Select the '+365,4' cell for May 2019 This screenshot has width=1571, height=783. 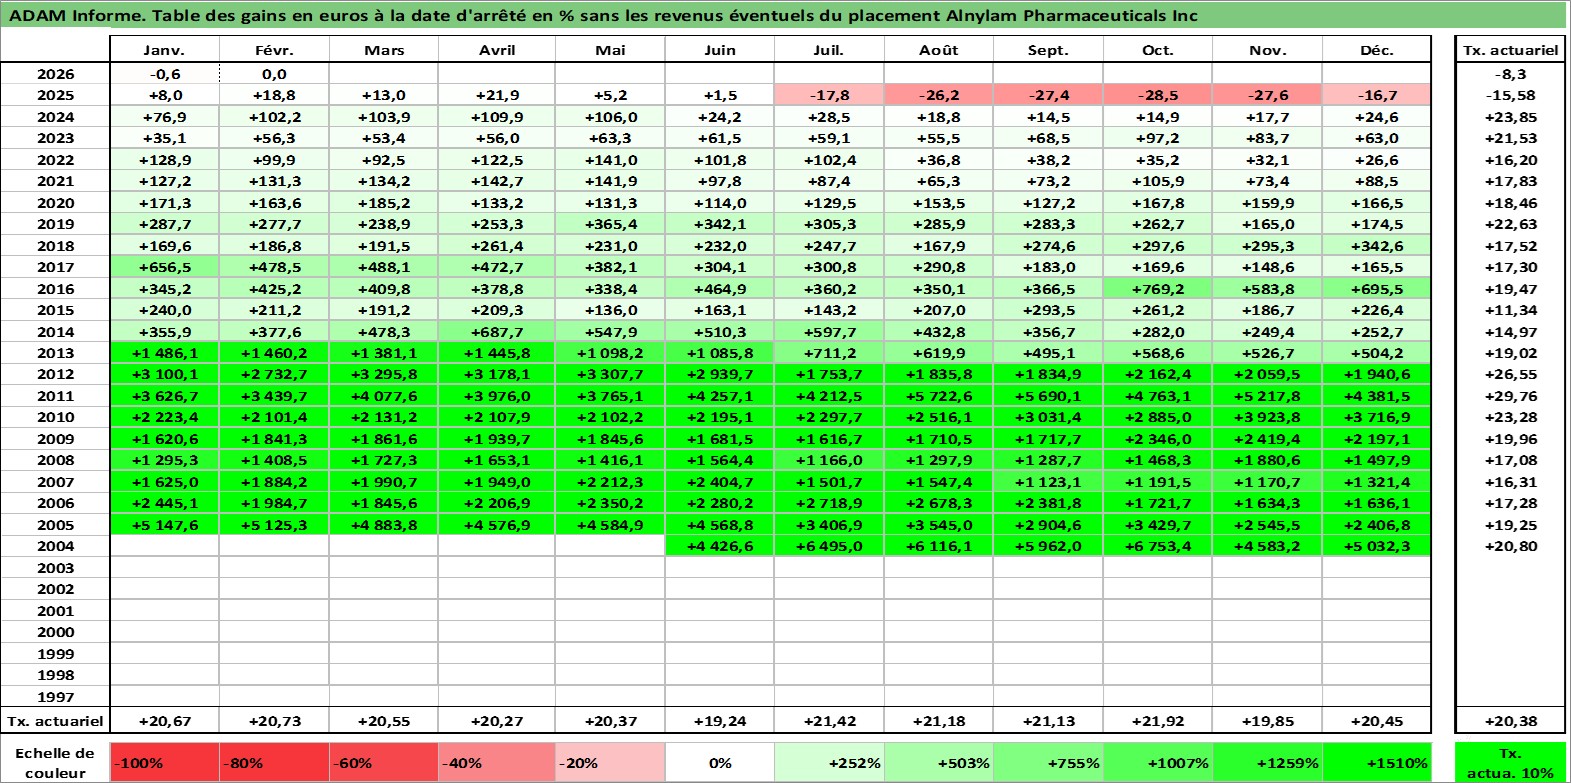(610, 224)
